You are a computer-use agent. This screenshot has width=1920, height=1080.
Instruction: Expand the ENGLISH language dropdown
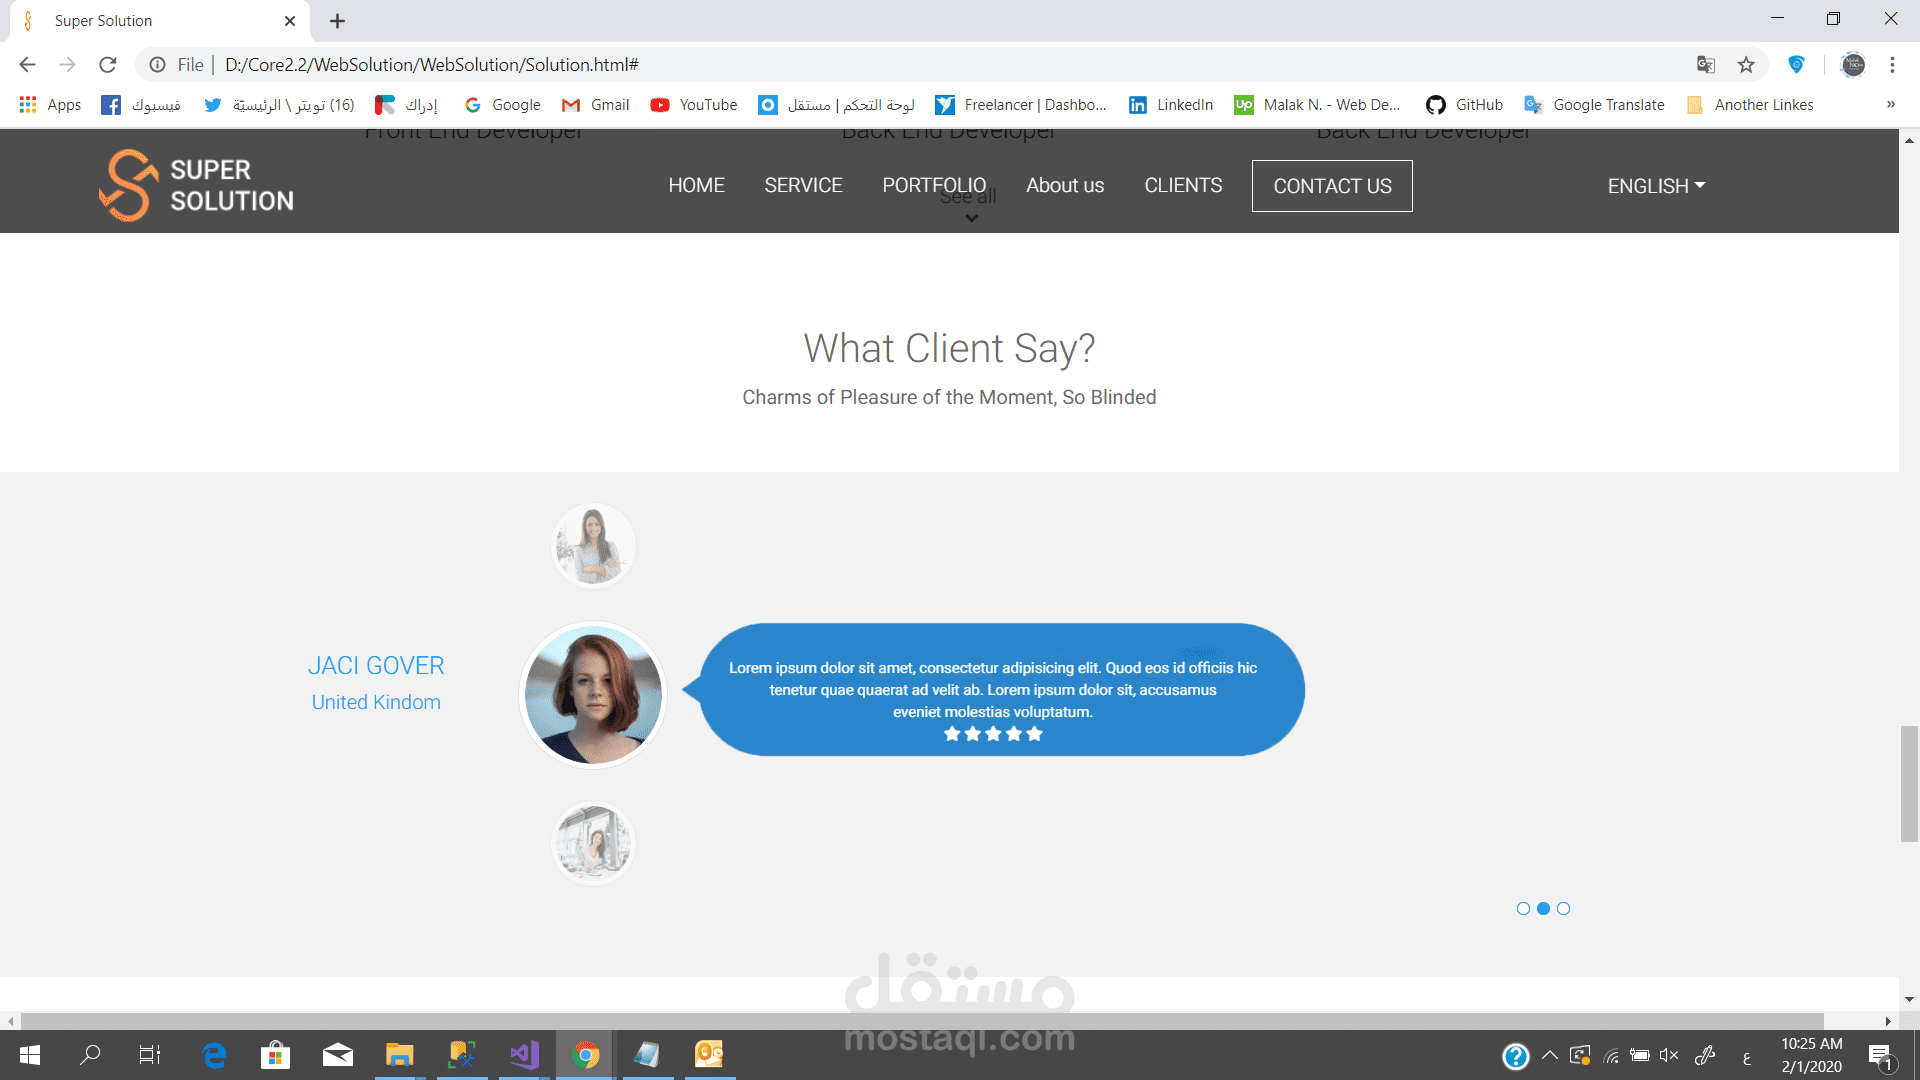[1656, 186]
